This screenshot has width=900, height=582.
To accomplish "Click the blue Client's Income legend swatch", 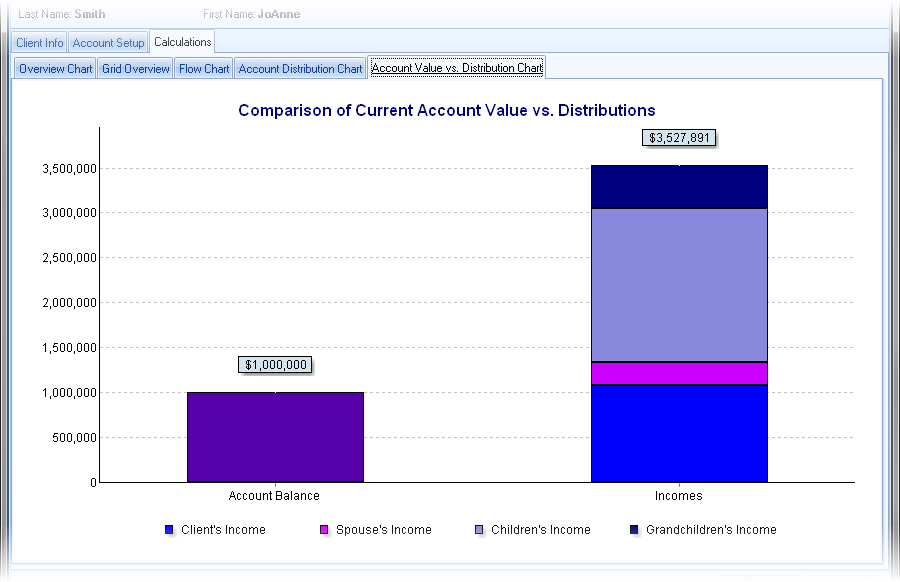I will pos(169,530).
